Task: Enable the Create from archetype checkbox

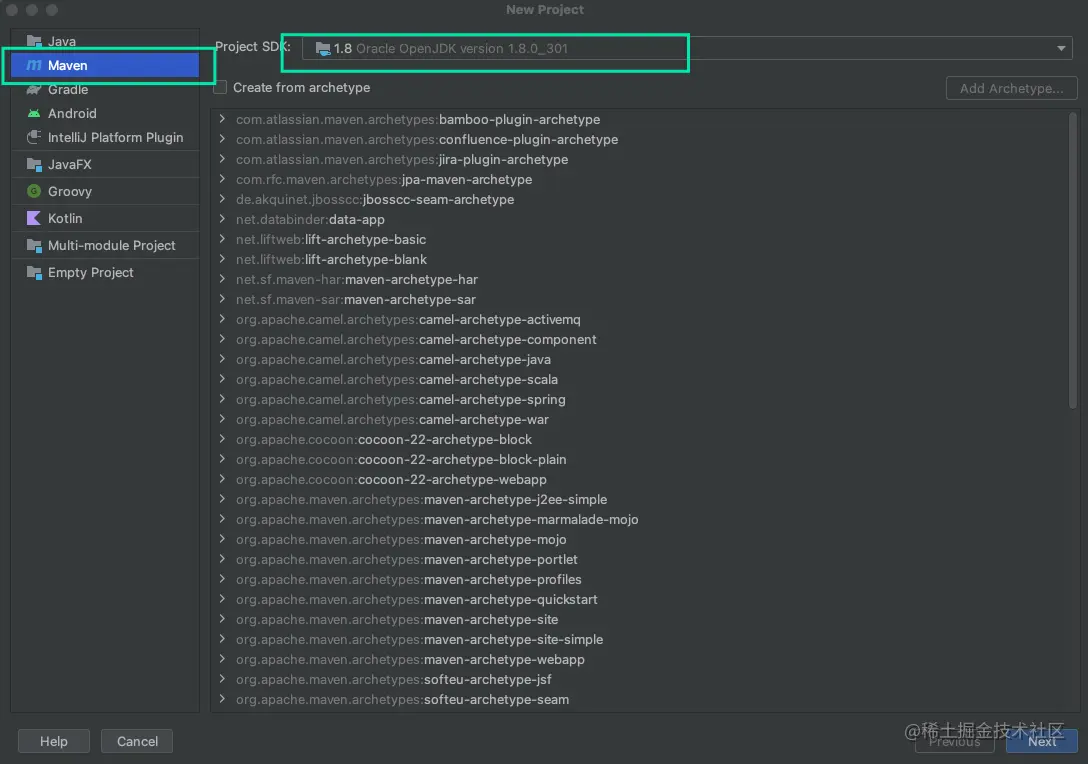Action: tap(220, 87)
